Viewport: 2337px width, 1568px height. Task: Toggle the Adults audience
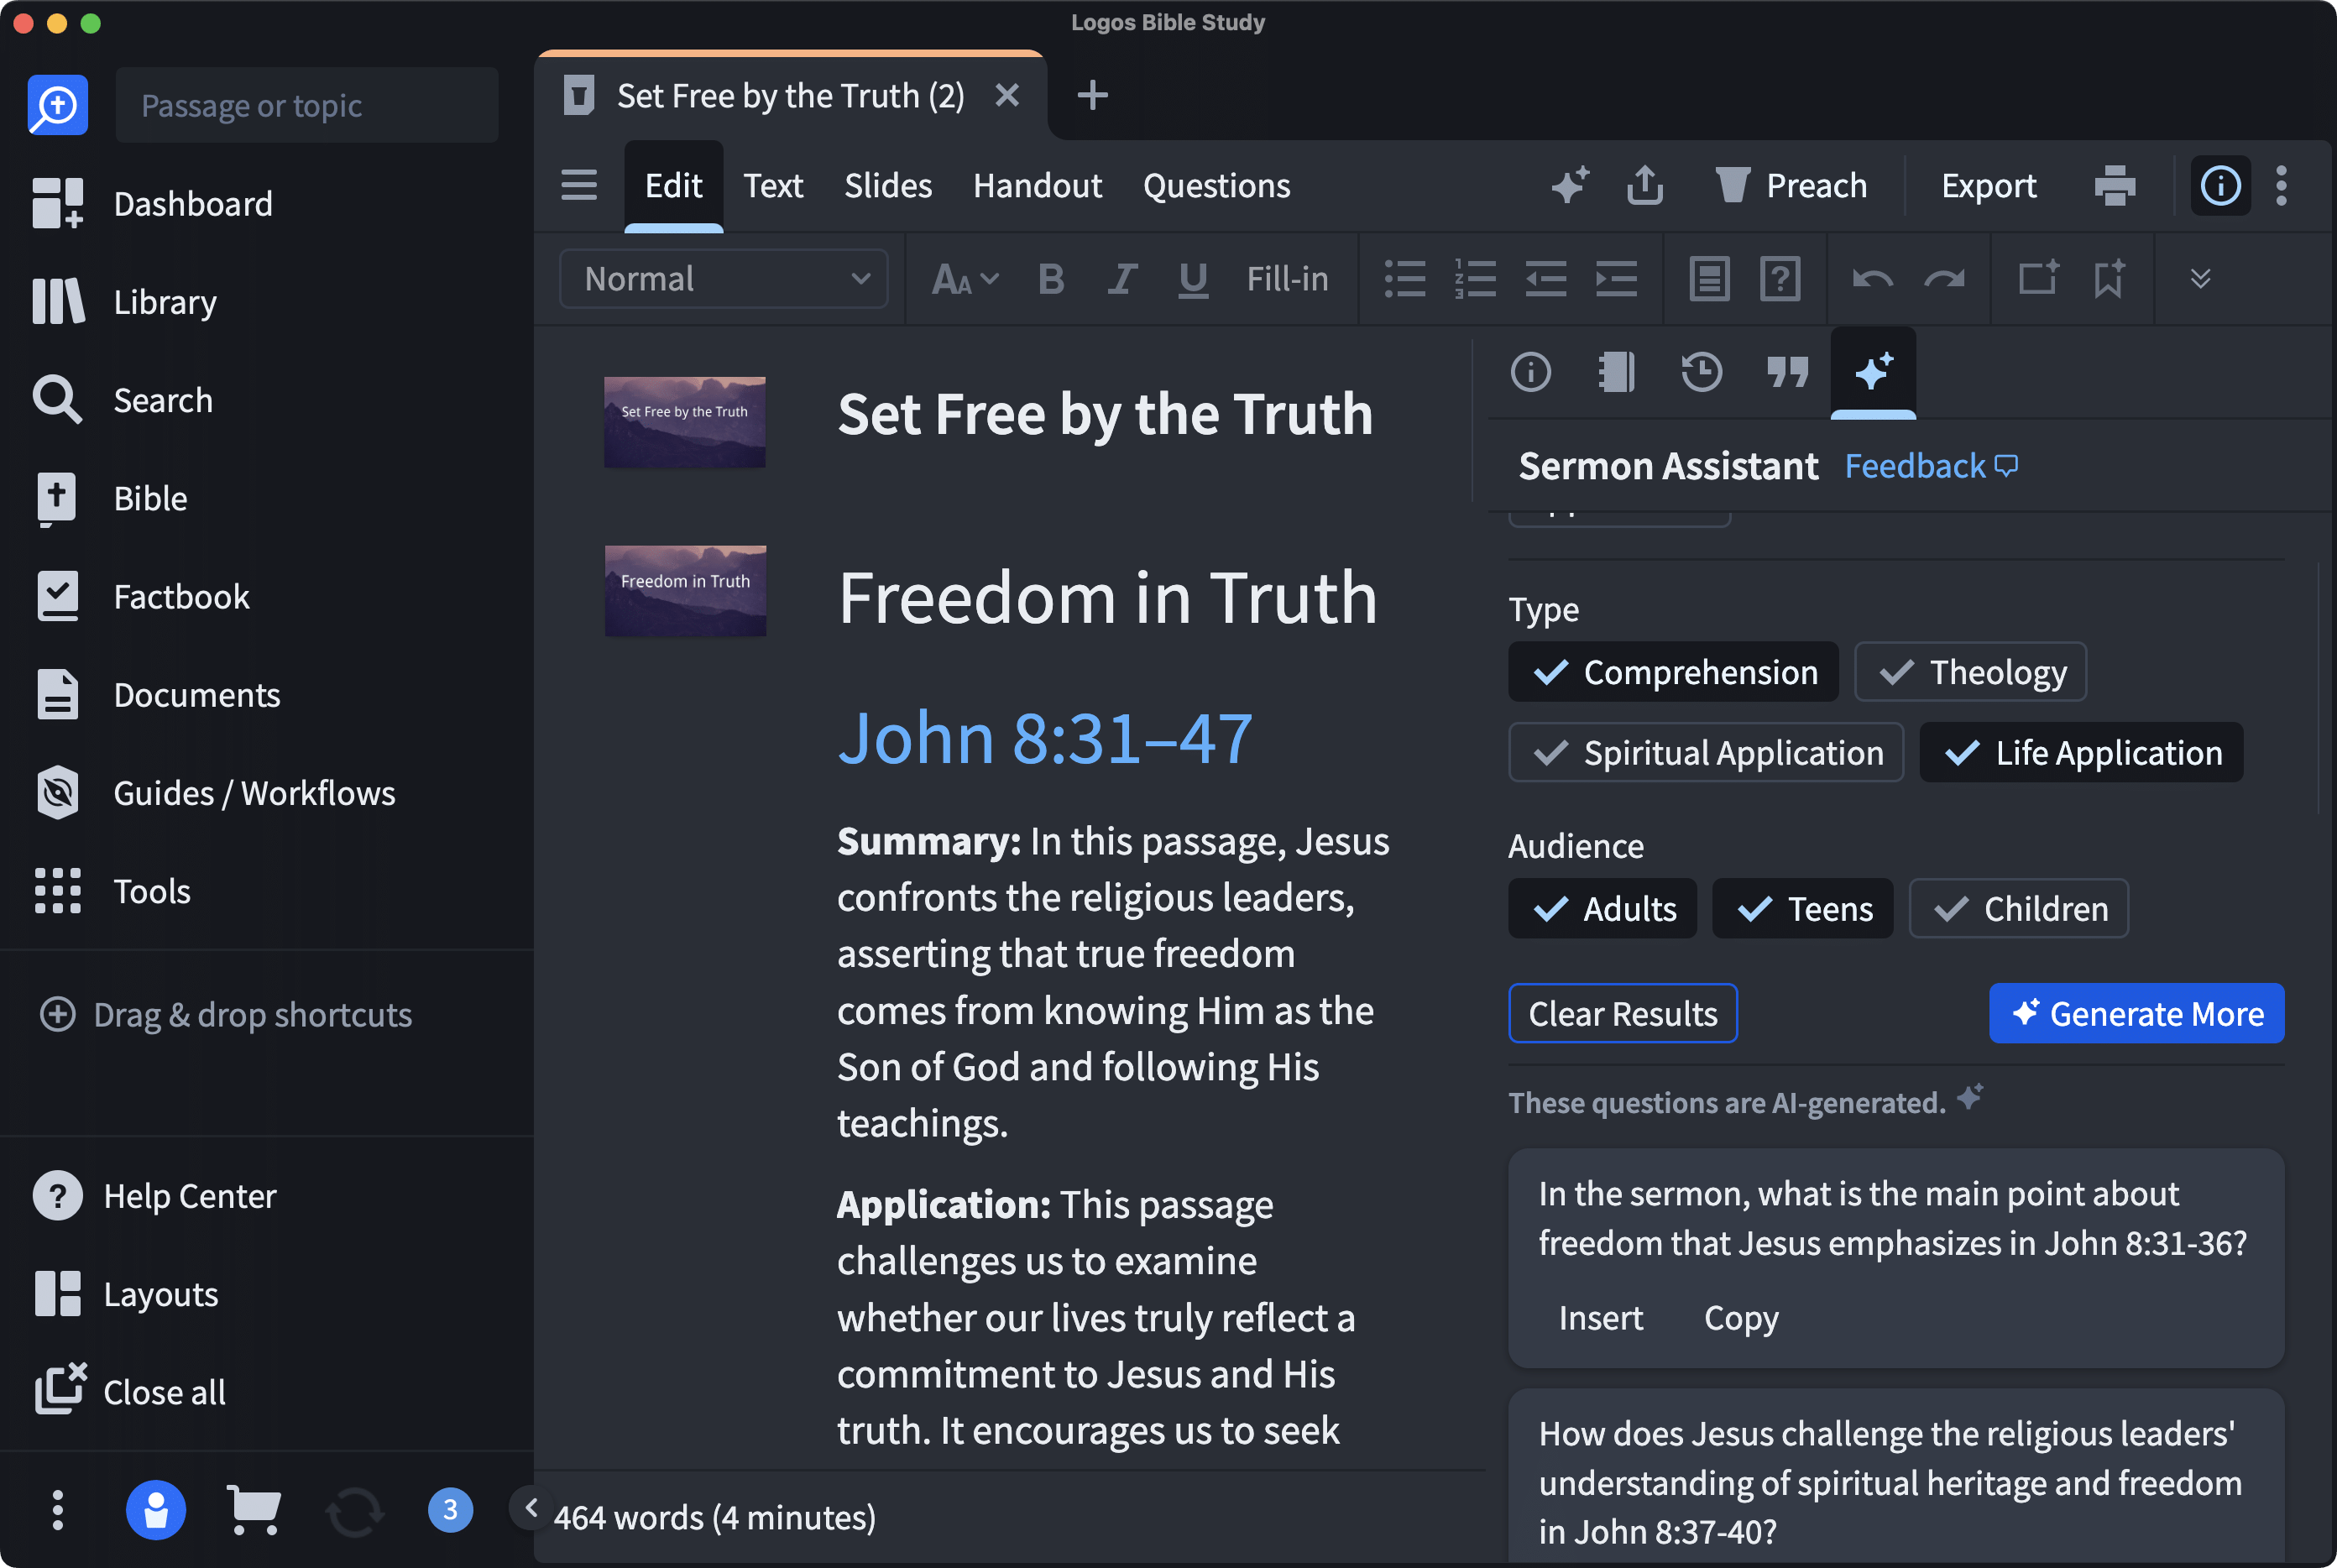click(1602, 908)
